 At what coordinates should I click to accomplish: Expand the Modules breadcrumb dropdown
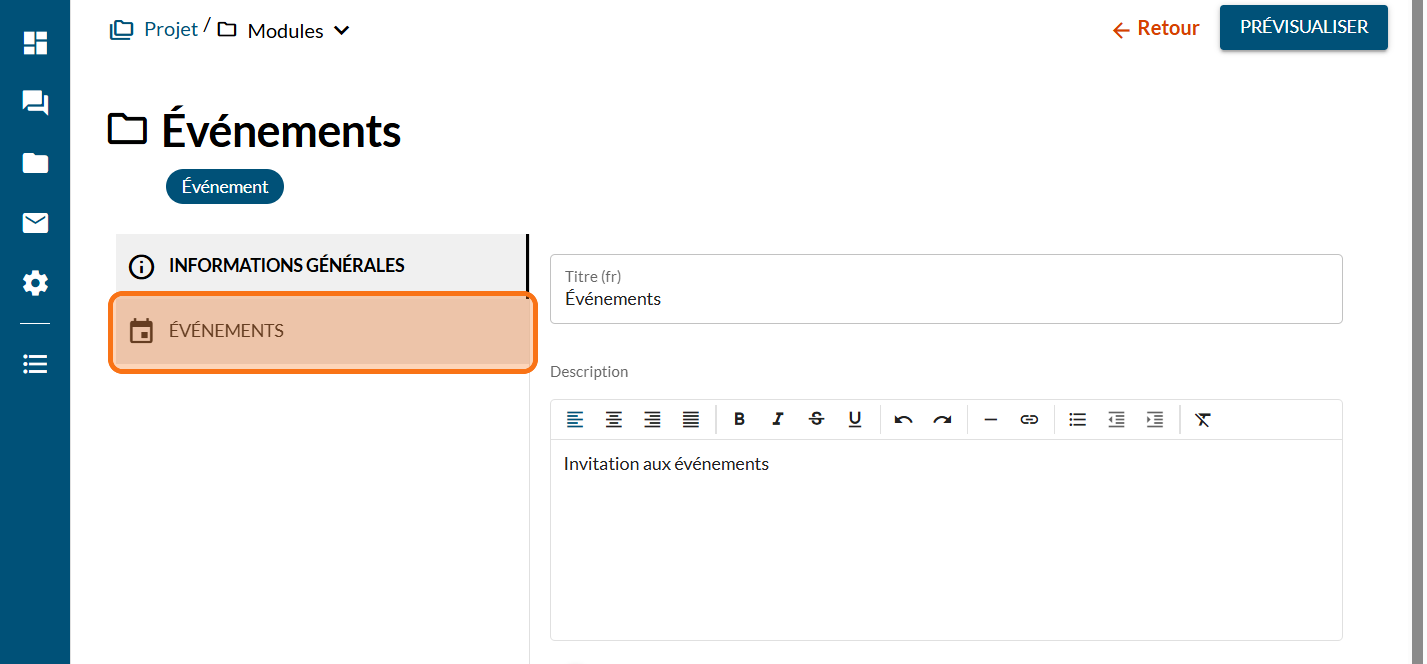341,31
